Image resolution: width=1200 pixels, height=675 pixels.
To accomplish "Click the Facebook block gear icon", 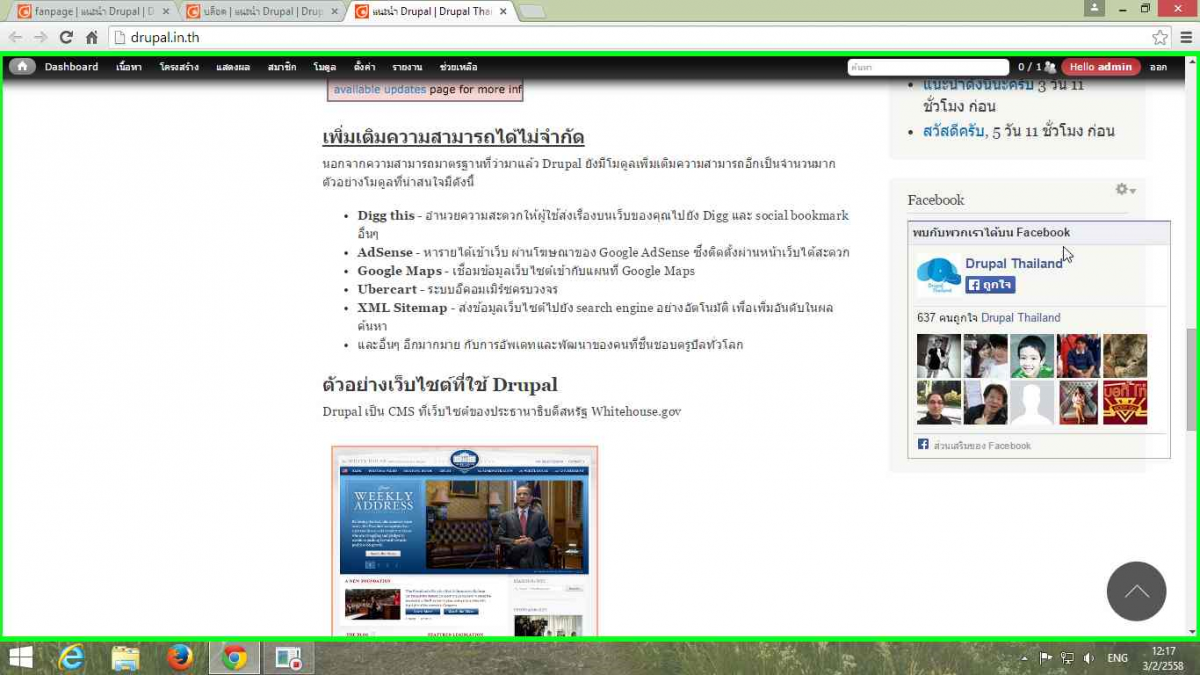I will (1125, 189).
